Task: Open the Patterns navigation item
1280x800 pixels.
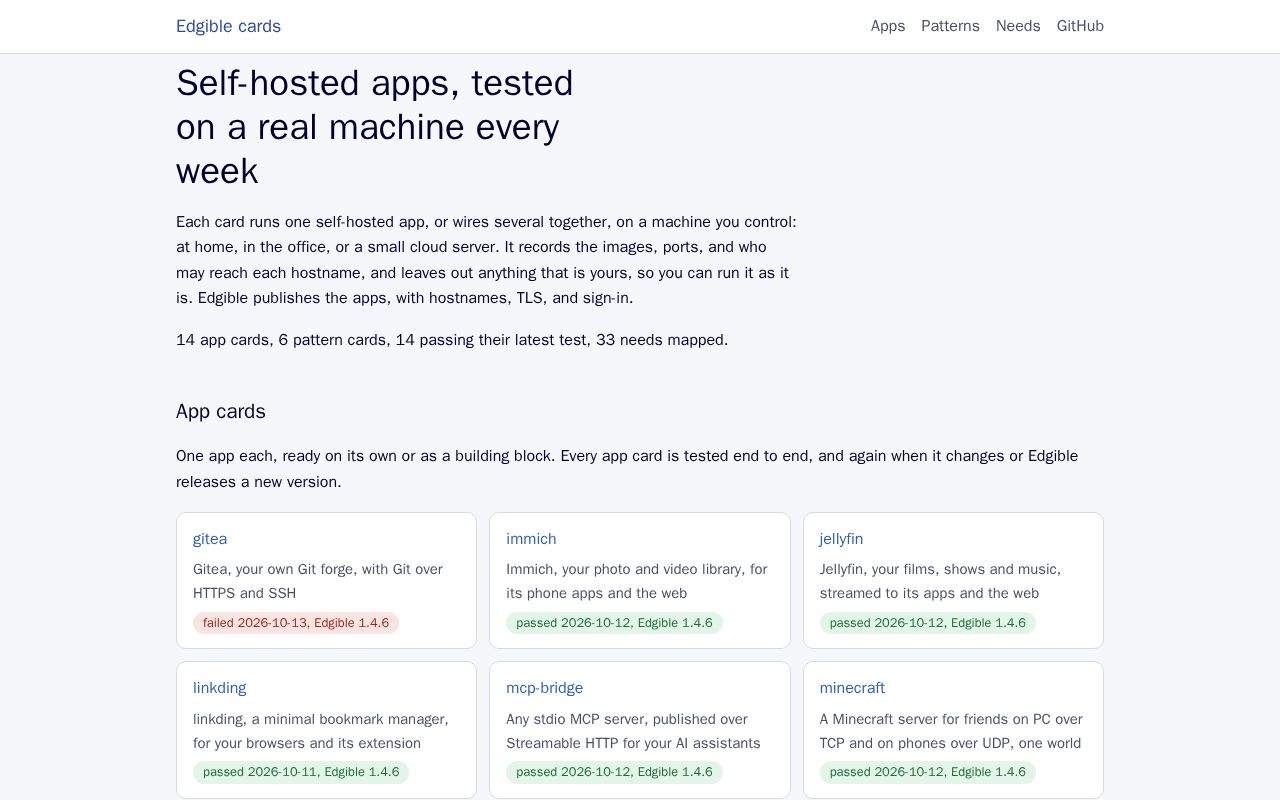Action: click(x=950, y=26)
